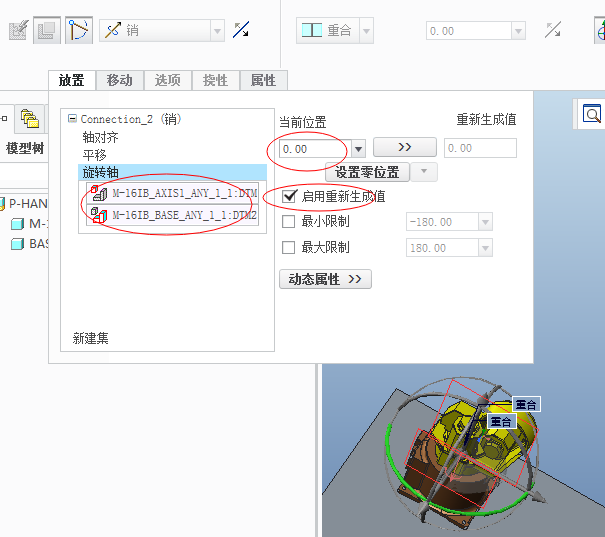Click the greyed offset flip arrows icon
The height and width of the screenshot is (537, 605).
click(553, 30)
